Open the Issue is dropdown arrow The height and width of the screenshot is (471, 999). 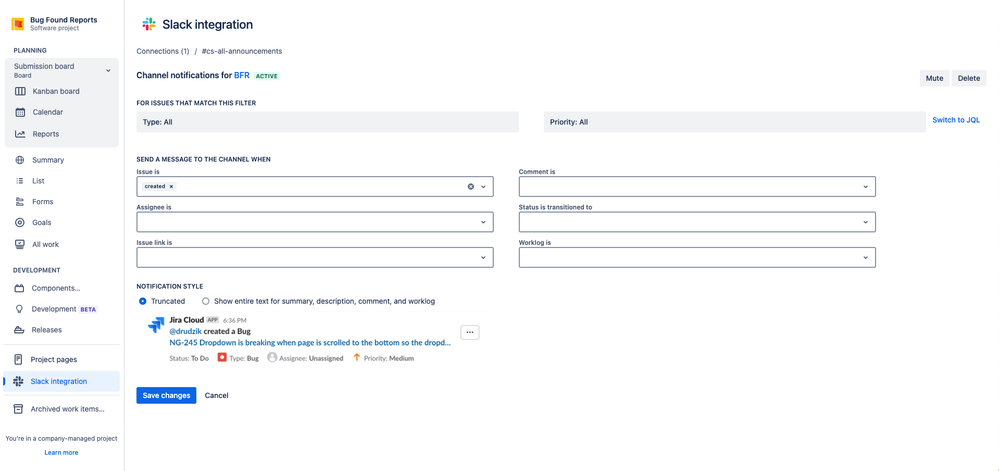coord(484,187)
